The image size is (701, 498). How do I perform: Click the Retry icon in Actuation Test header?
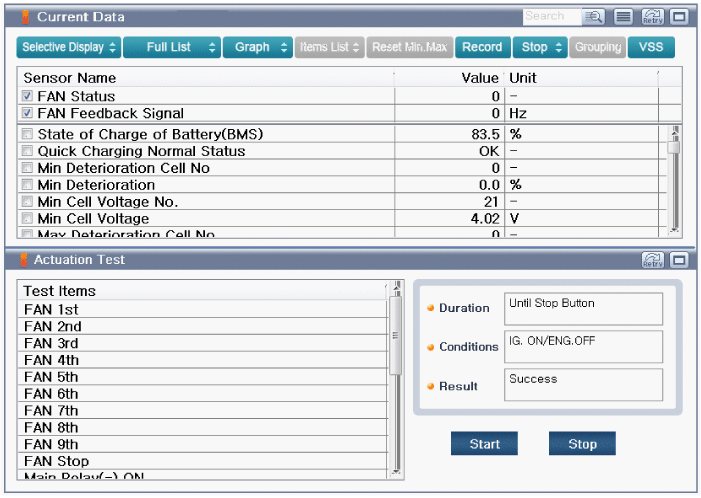[x=652, y=260]
